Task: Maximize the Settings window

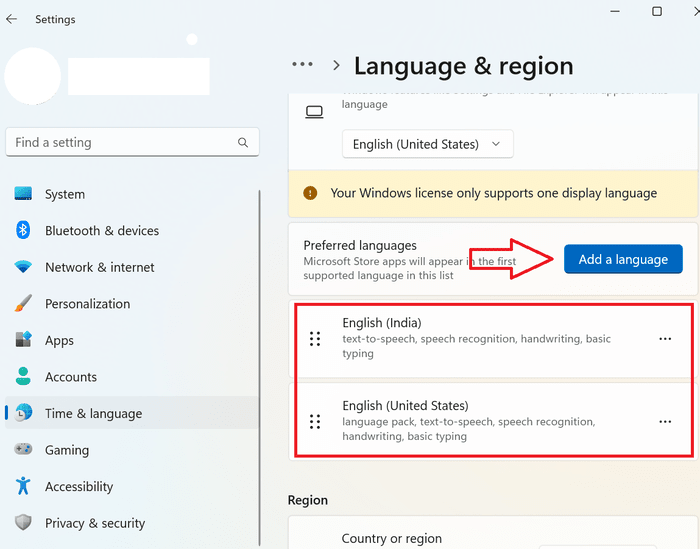Action: click(657, 11)
